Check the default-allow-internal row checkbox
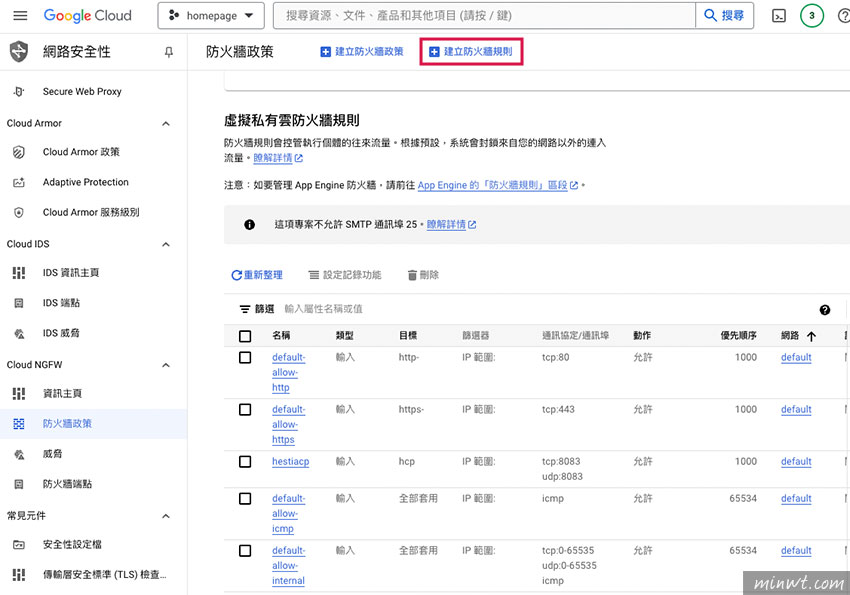The height and width of the screenshot is (595, 850). 245,551
